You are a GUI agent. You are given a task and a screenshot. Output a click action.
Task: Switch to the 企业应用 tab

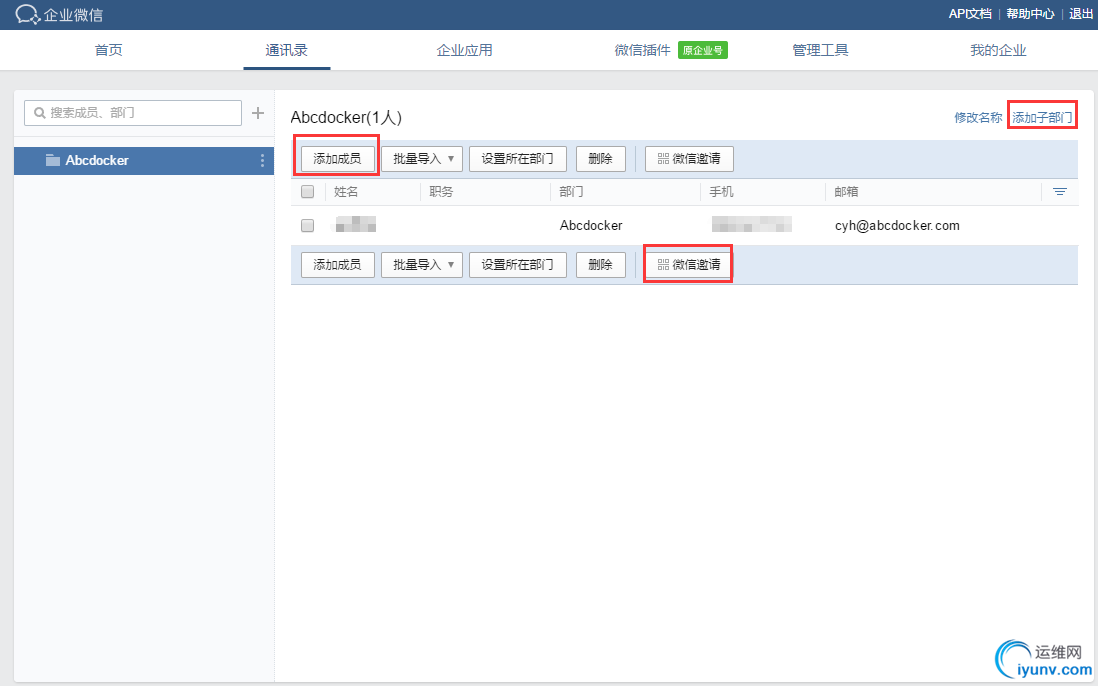pyautogui.click(x=464, y=50)
